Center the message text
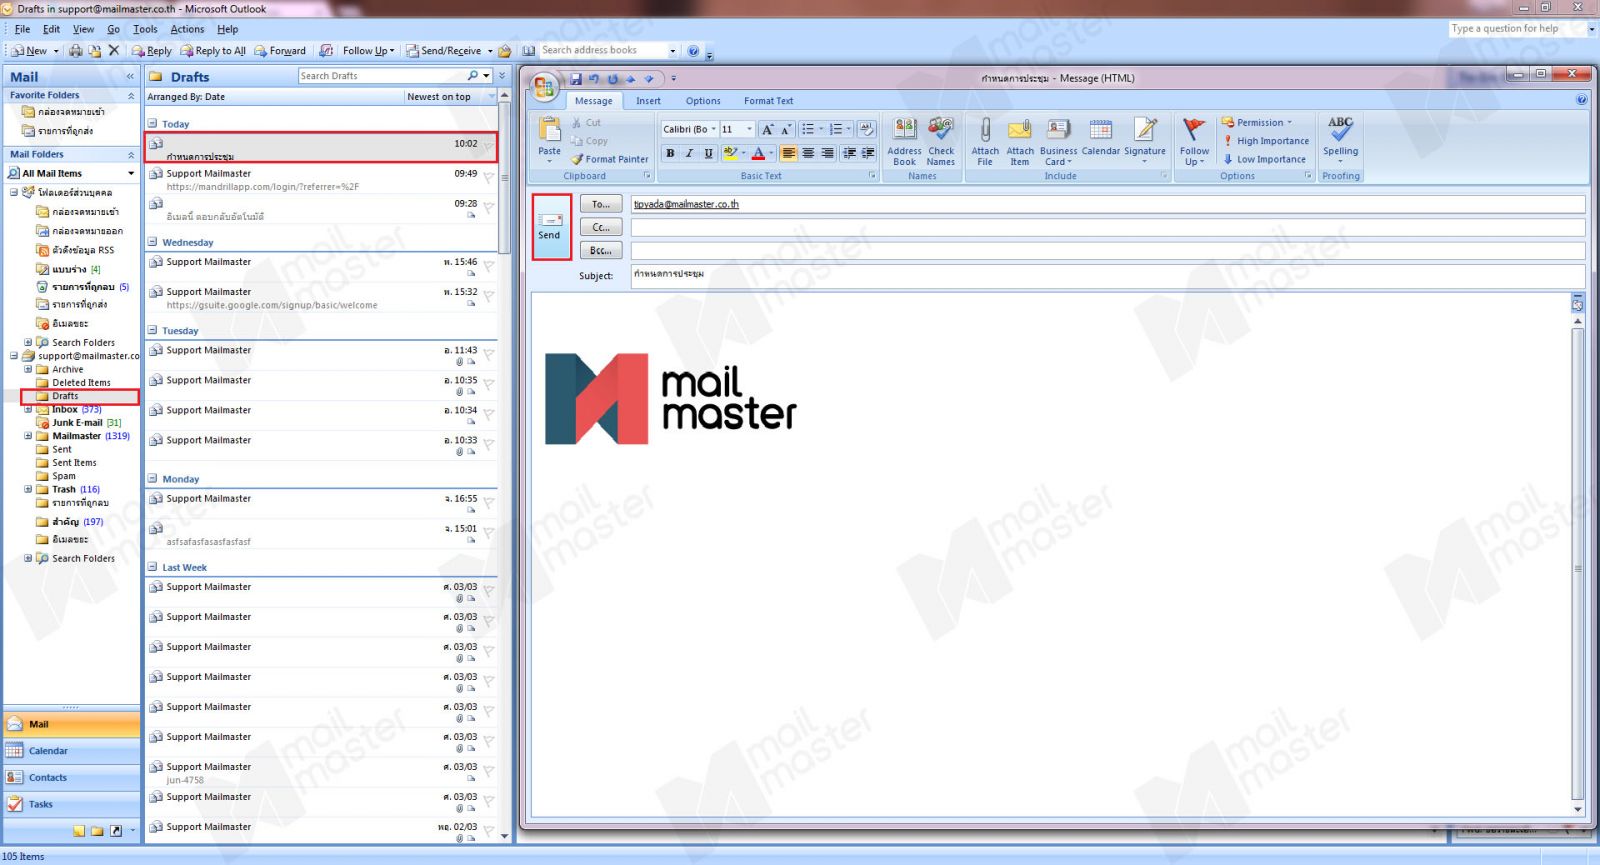The width and height of the screenshot is (1600, 865). coord(808,153)
